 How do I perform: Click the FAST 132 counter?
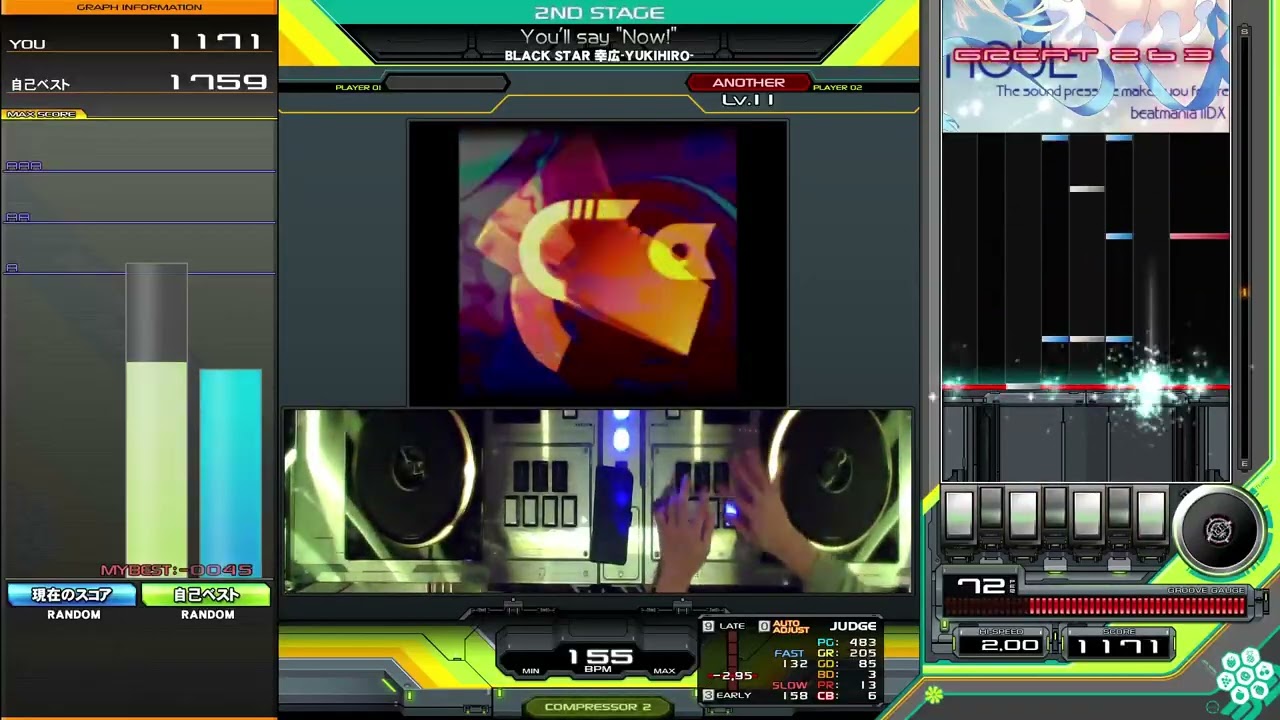click(x=791, y=659)
